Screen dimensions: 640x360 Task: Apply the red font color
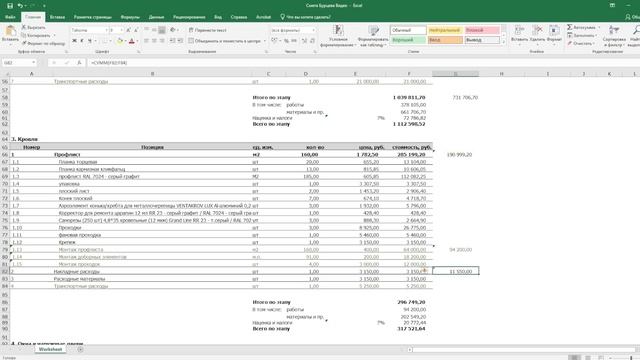tap(131, 41)
